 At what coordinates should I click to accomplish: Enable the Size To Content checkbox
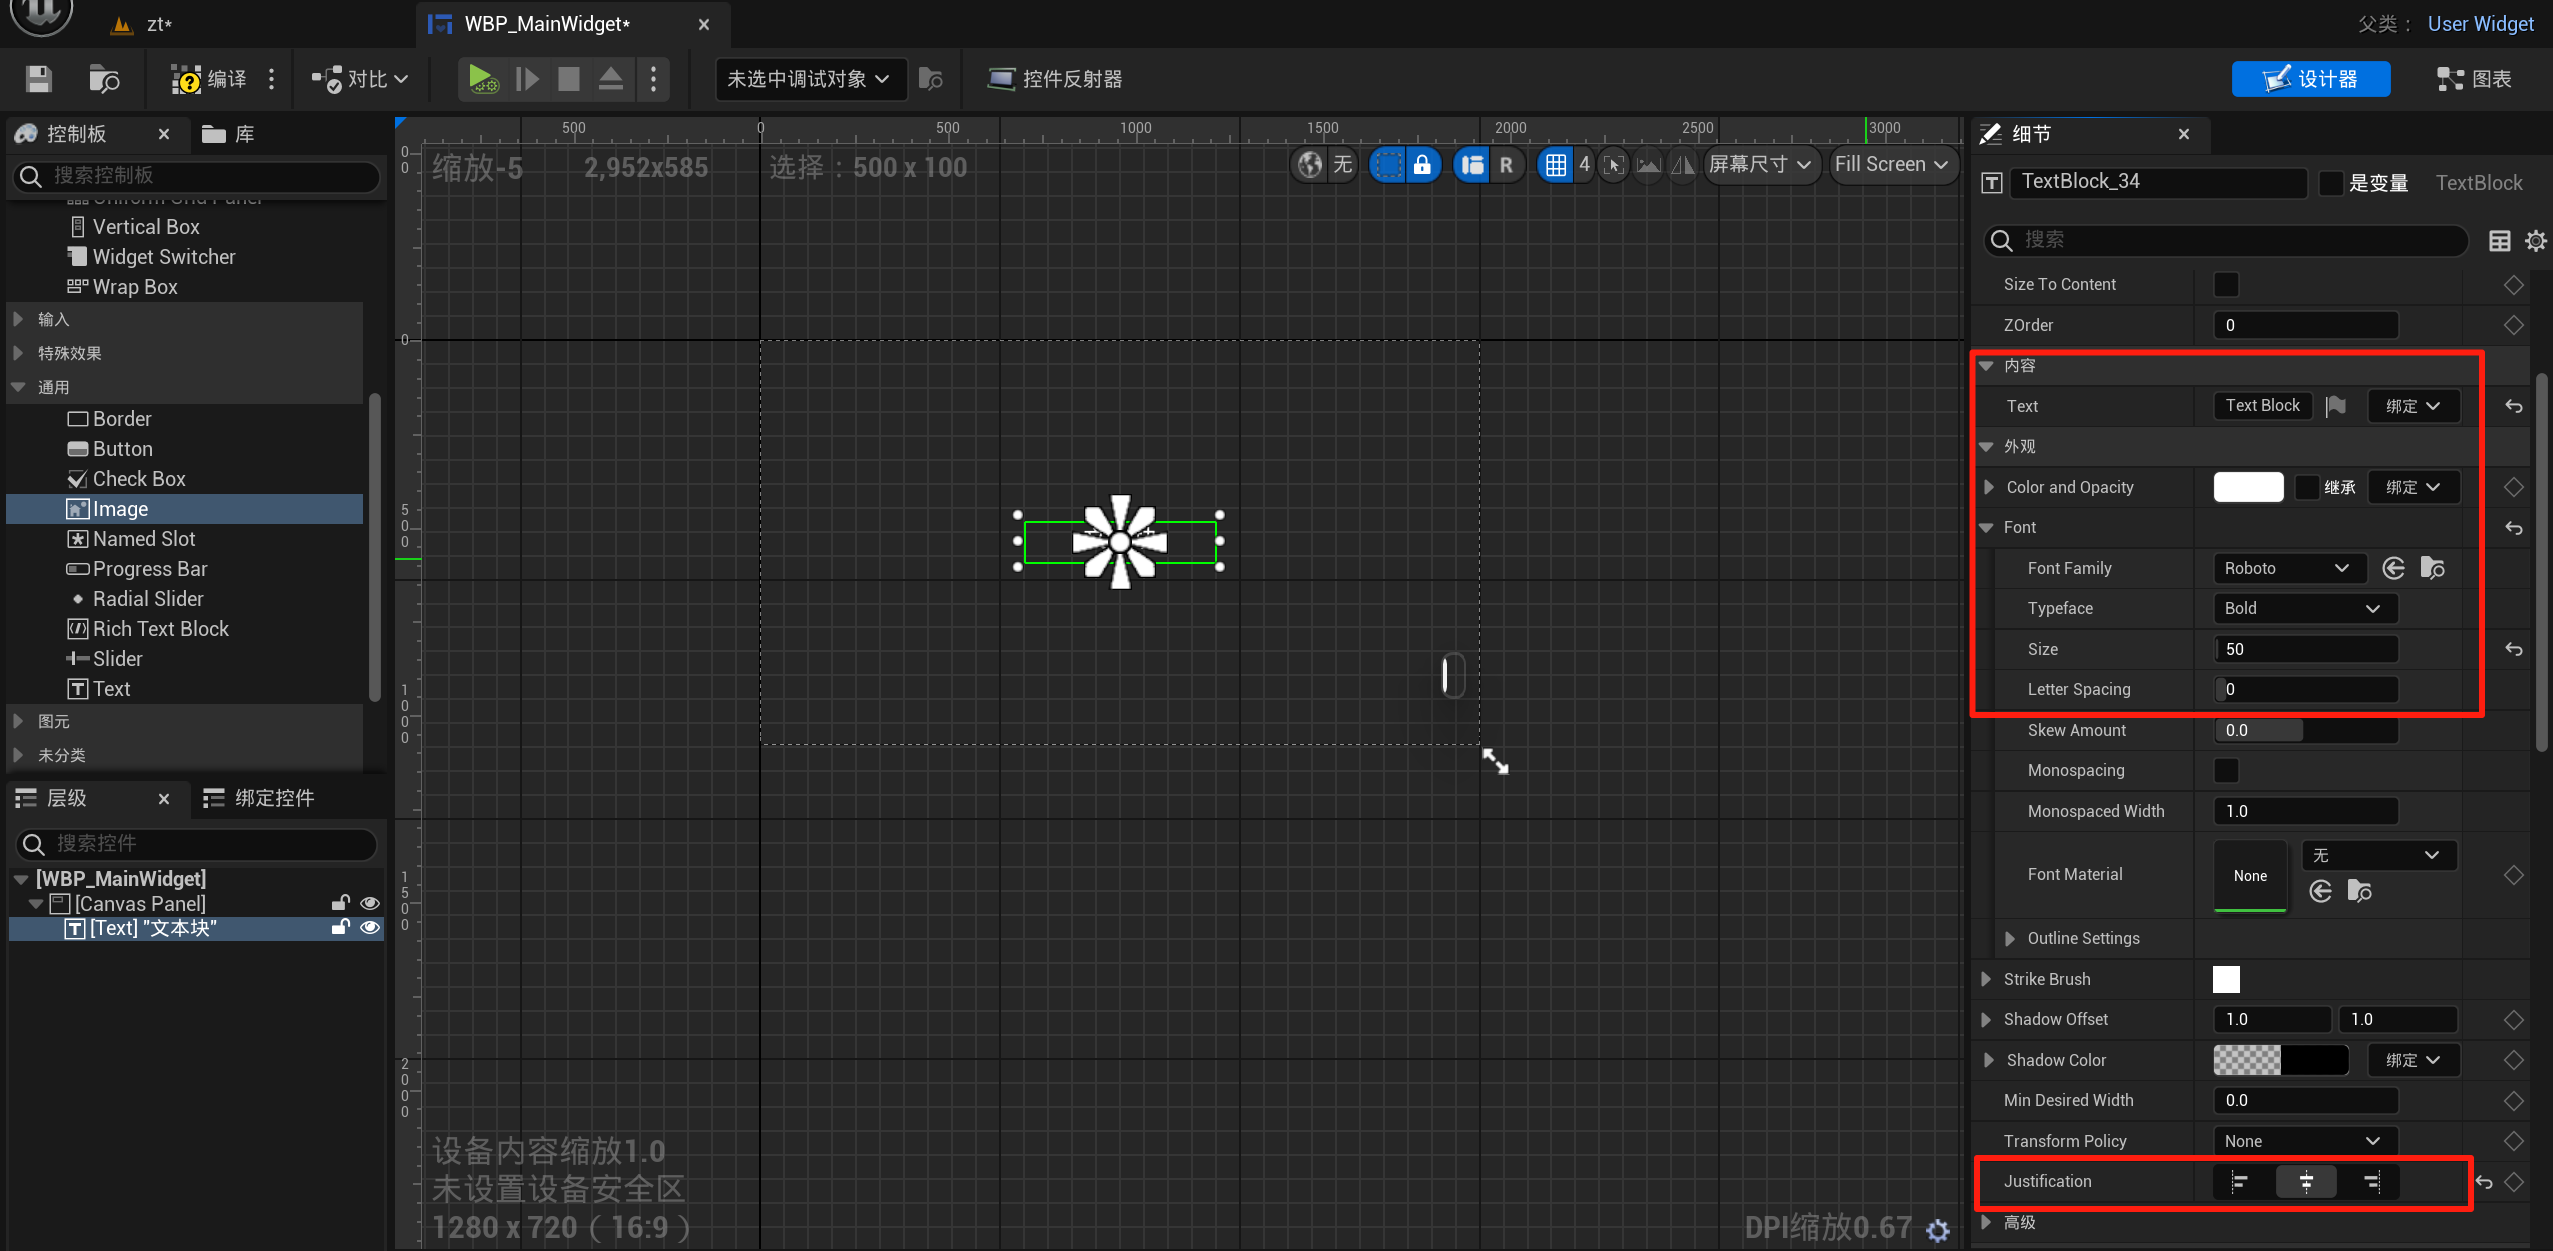[2226, 285]
